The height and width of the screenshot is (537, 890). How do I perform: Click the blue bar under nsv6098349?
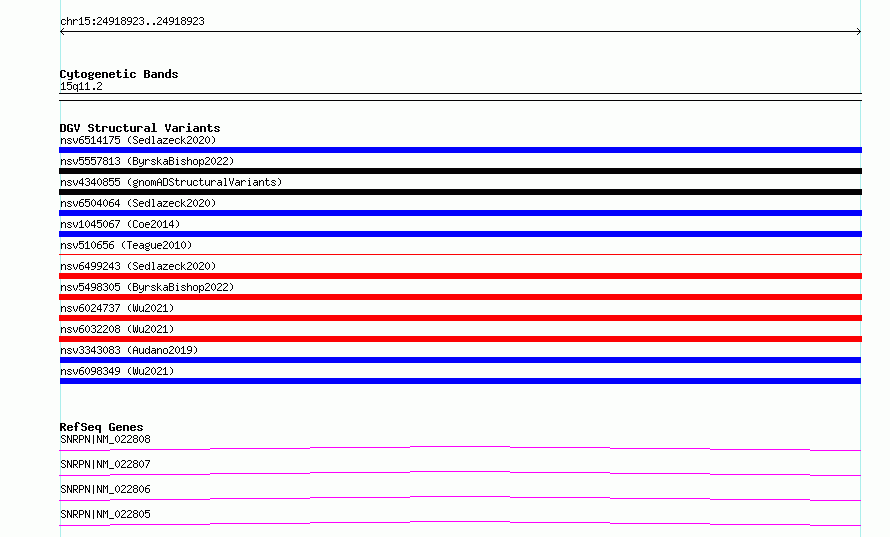click(460, 381)
